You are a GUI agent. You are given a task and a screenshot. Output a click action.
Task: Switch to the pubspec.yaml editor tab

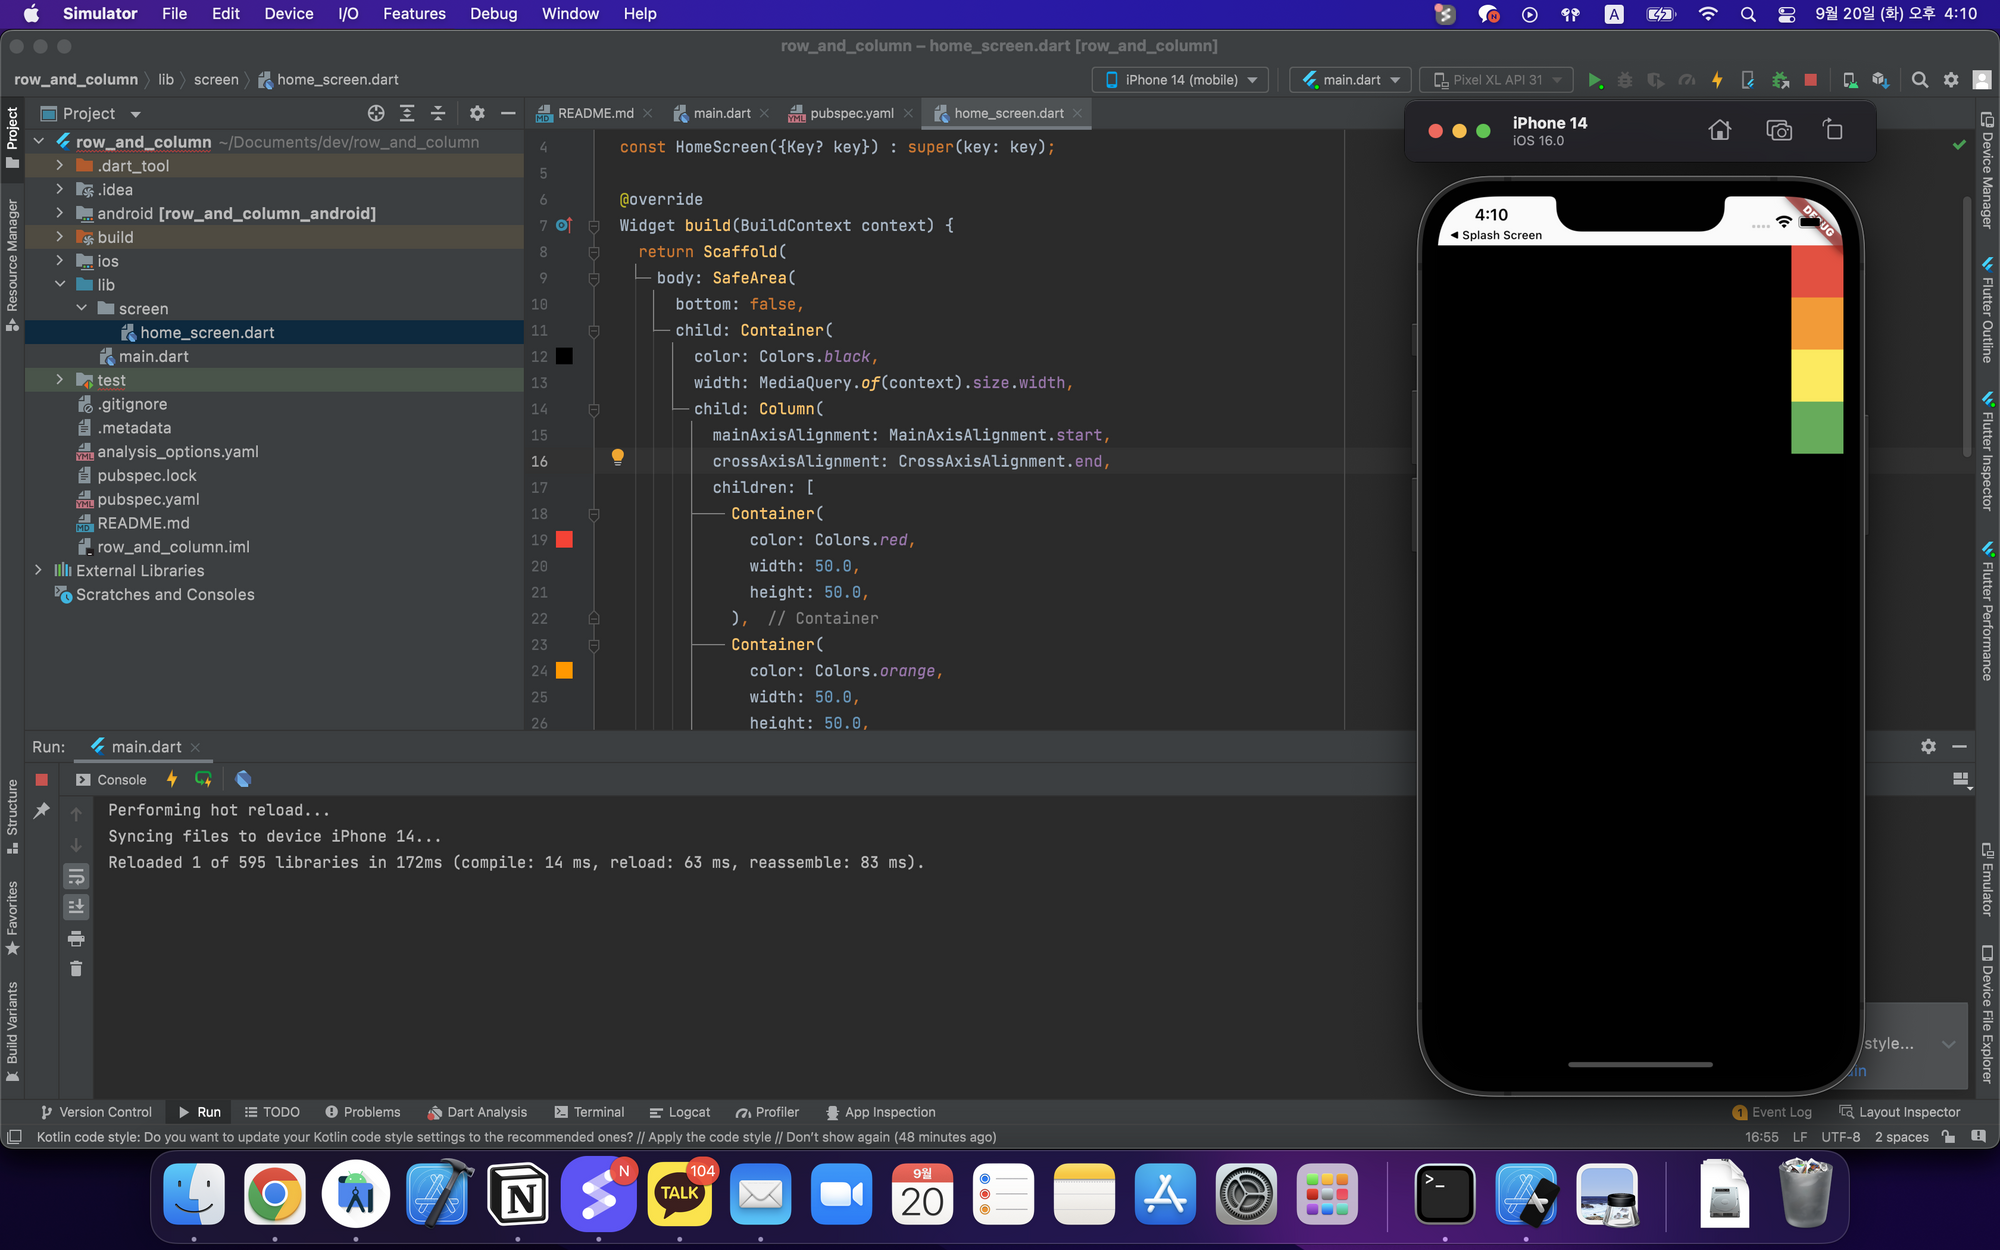coord(851,113)
